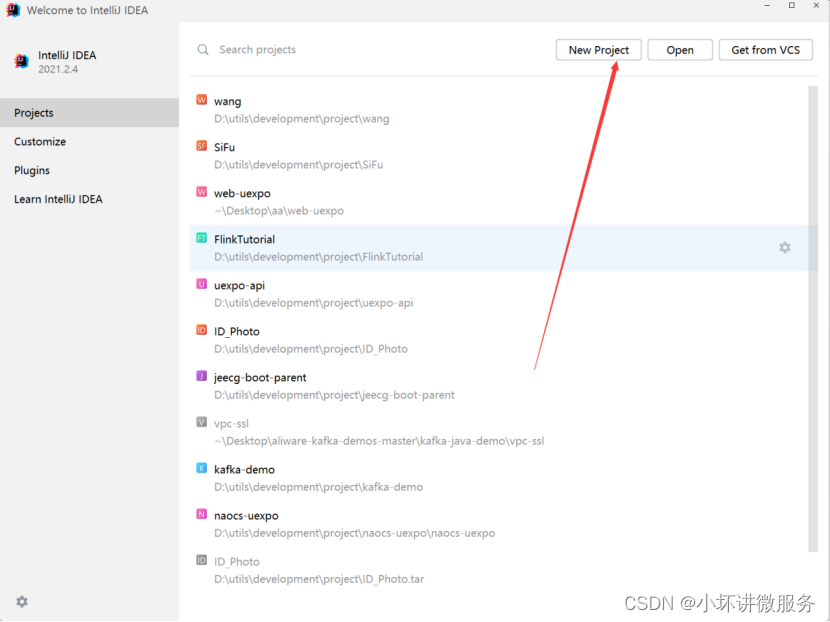Click path ending project\uexpo-api
This screenshot has width=830, height=622.
point(313,303)
